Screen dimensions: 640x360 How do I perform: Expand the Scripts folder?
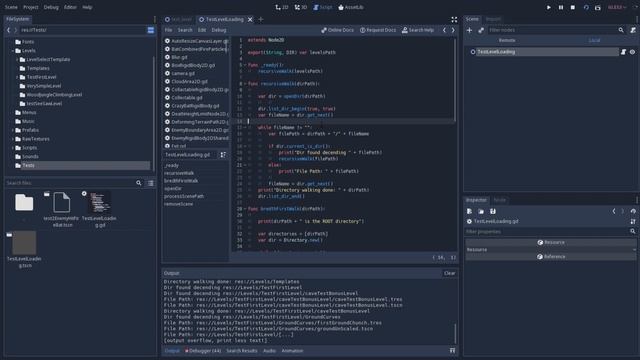tap(13, 148)
